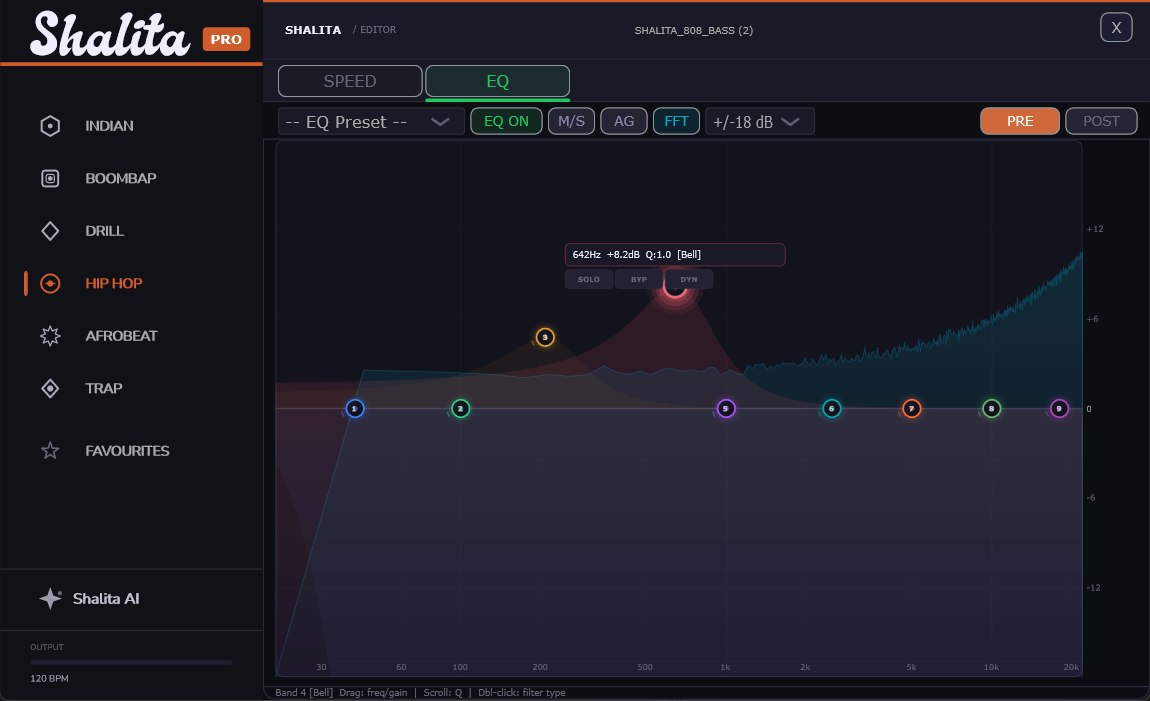
Task: Select EQ band 6 node
Action: [832, 408]
